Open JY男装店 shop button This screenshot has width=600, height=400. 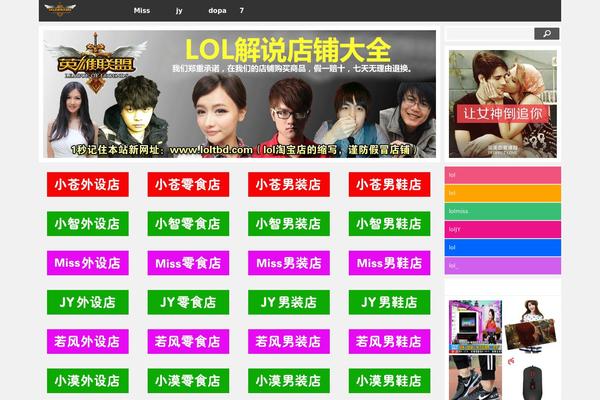[x=289, y=302]
